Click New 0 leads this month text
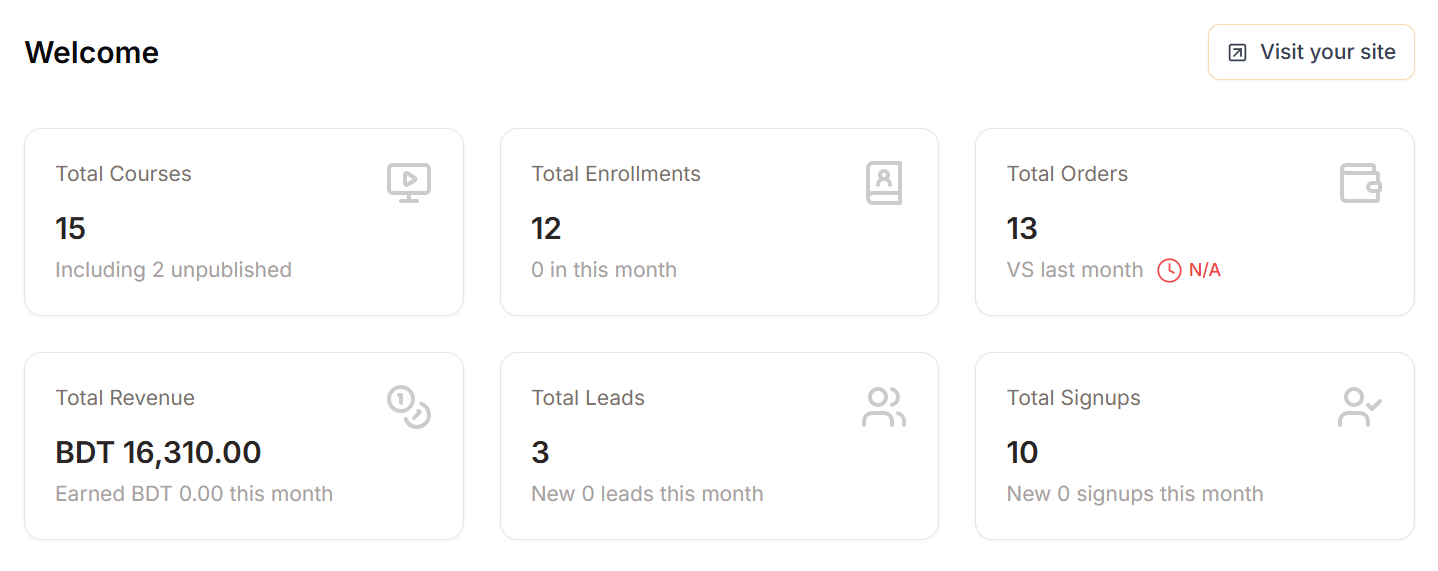This screenshot has width=1438, height=571. click(648, 494)
